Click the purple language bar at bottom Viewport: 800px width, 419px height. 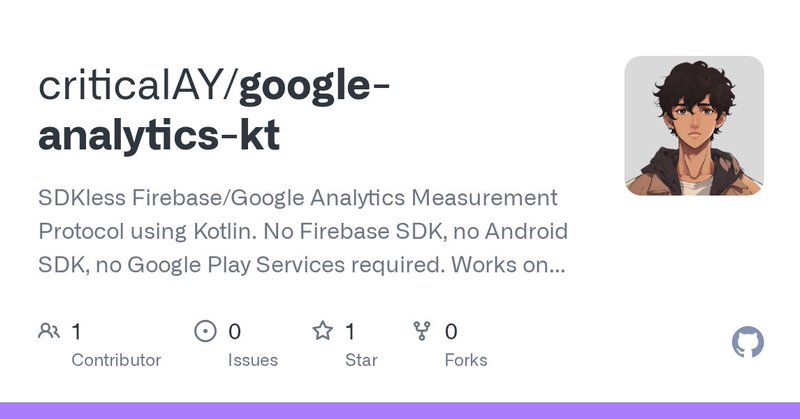pyautogui.click(x=400, y=410)
